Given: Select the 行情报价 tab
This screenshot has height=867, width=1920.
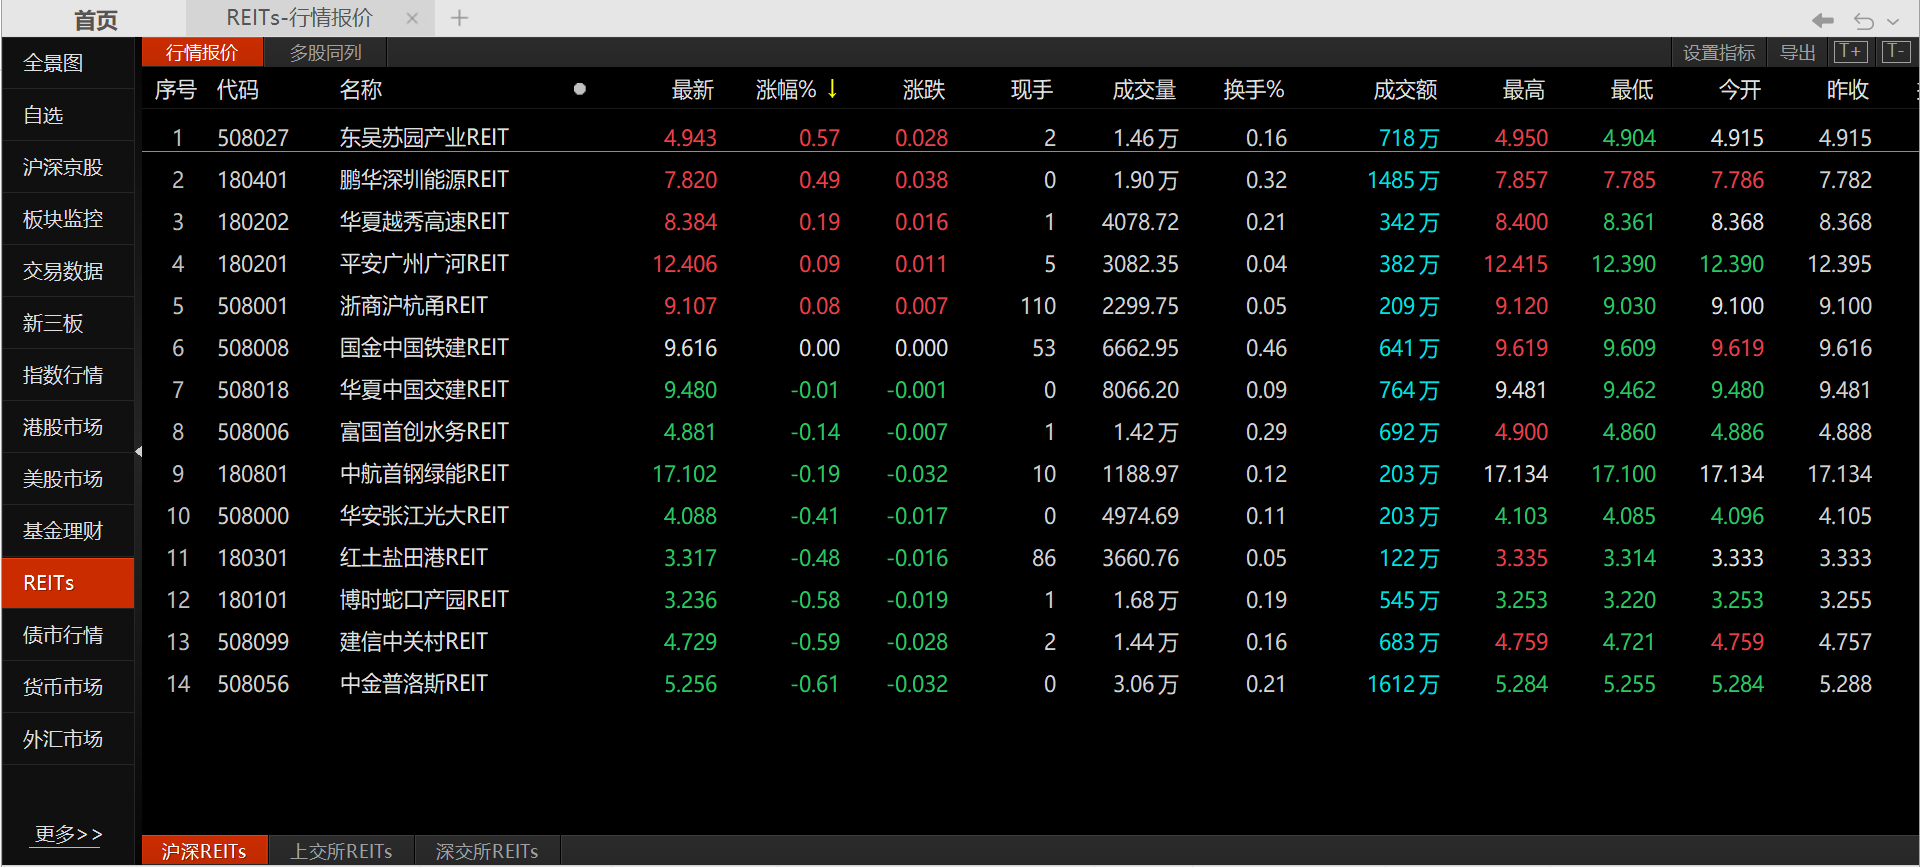Looking at the screenshot, I should (x=202, y=53).
